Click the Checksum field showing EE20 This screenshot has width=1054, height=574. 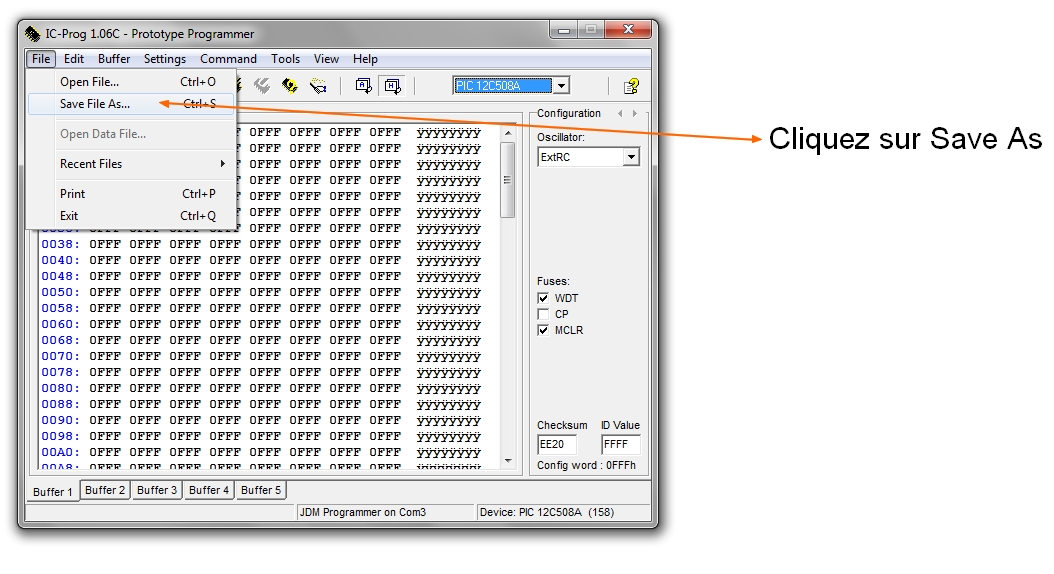pos(557,444)
